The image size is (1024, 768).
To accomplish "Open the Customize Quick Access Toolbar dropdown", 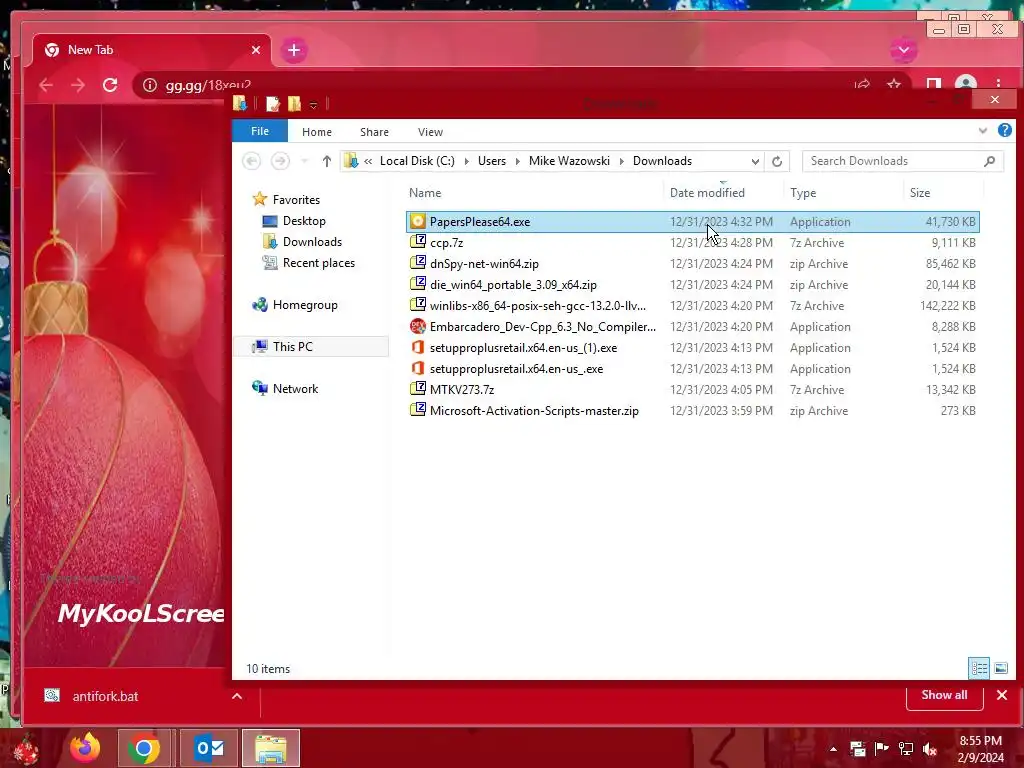I will pos(313,105).
